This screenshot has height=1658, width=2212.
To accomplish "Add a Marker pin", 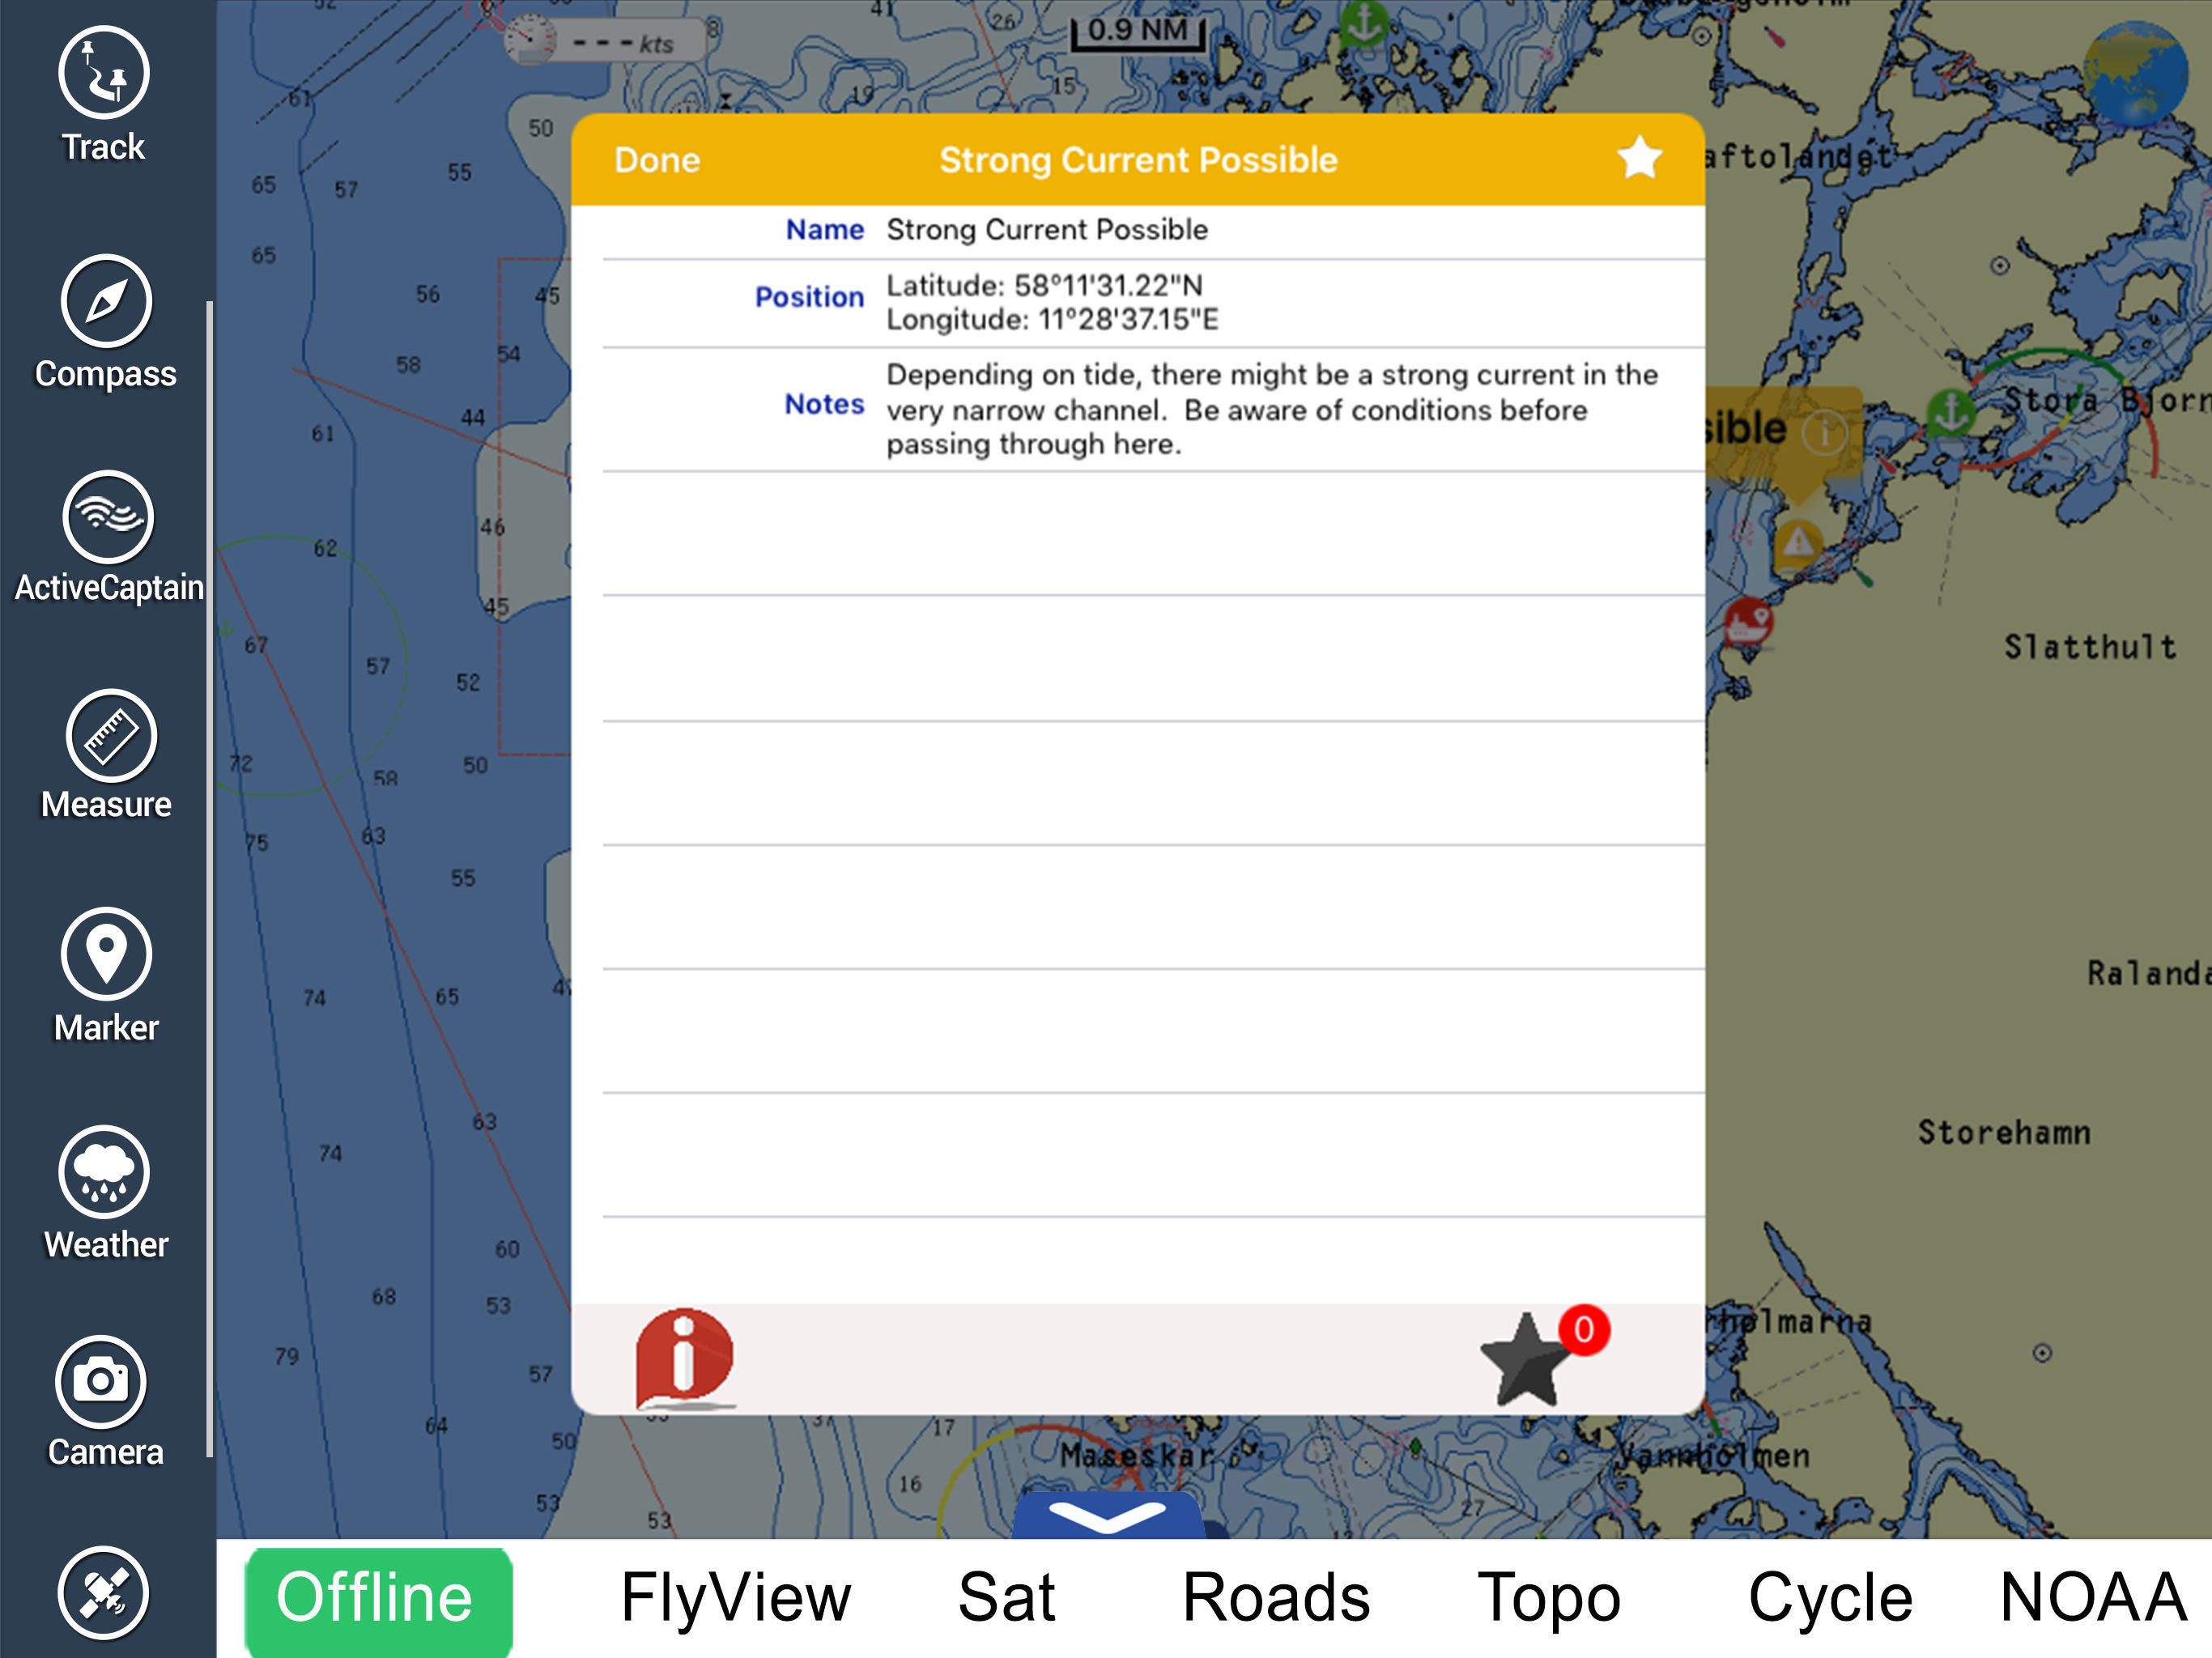I will tap(106, 954).
